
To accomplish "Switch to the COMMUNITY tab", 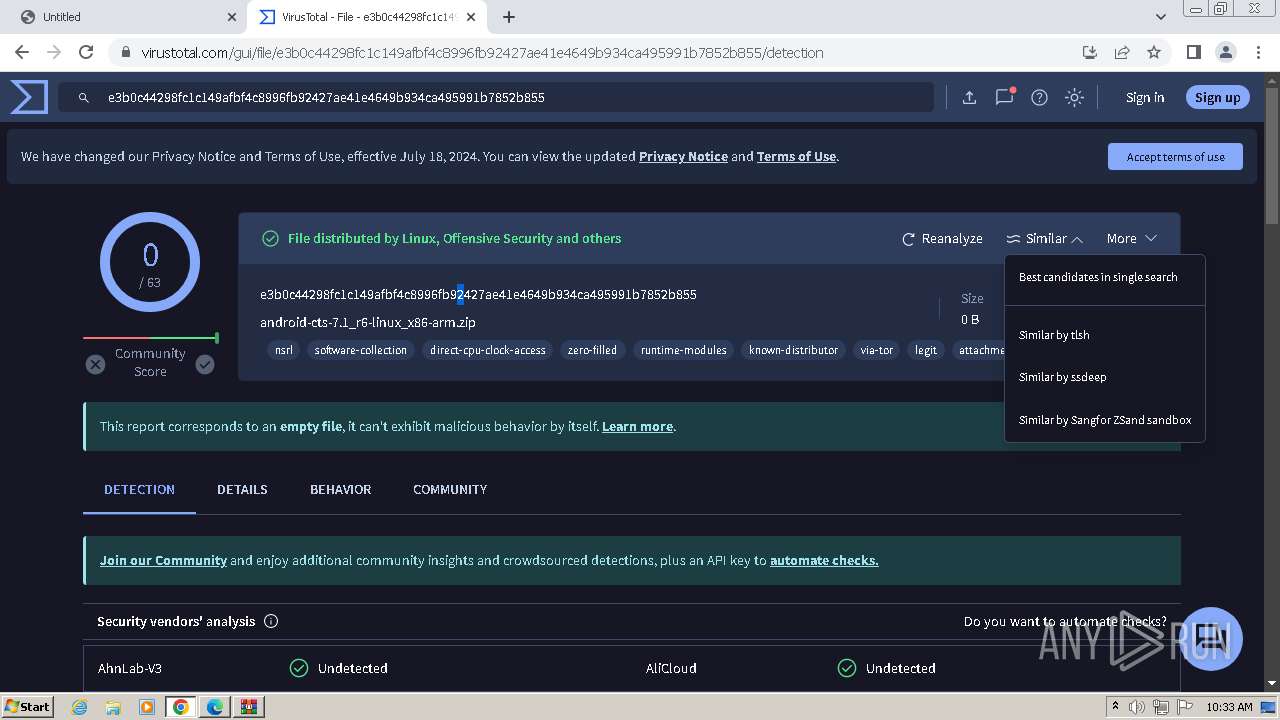I will point(450,489).
